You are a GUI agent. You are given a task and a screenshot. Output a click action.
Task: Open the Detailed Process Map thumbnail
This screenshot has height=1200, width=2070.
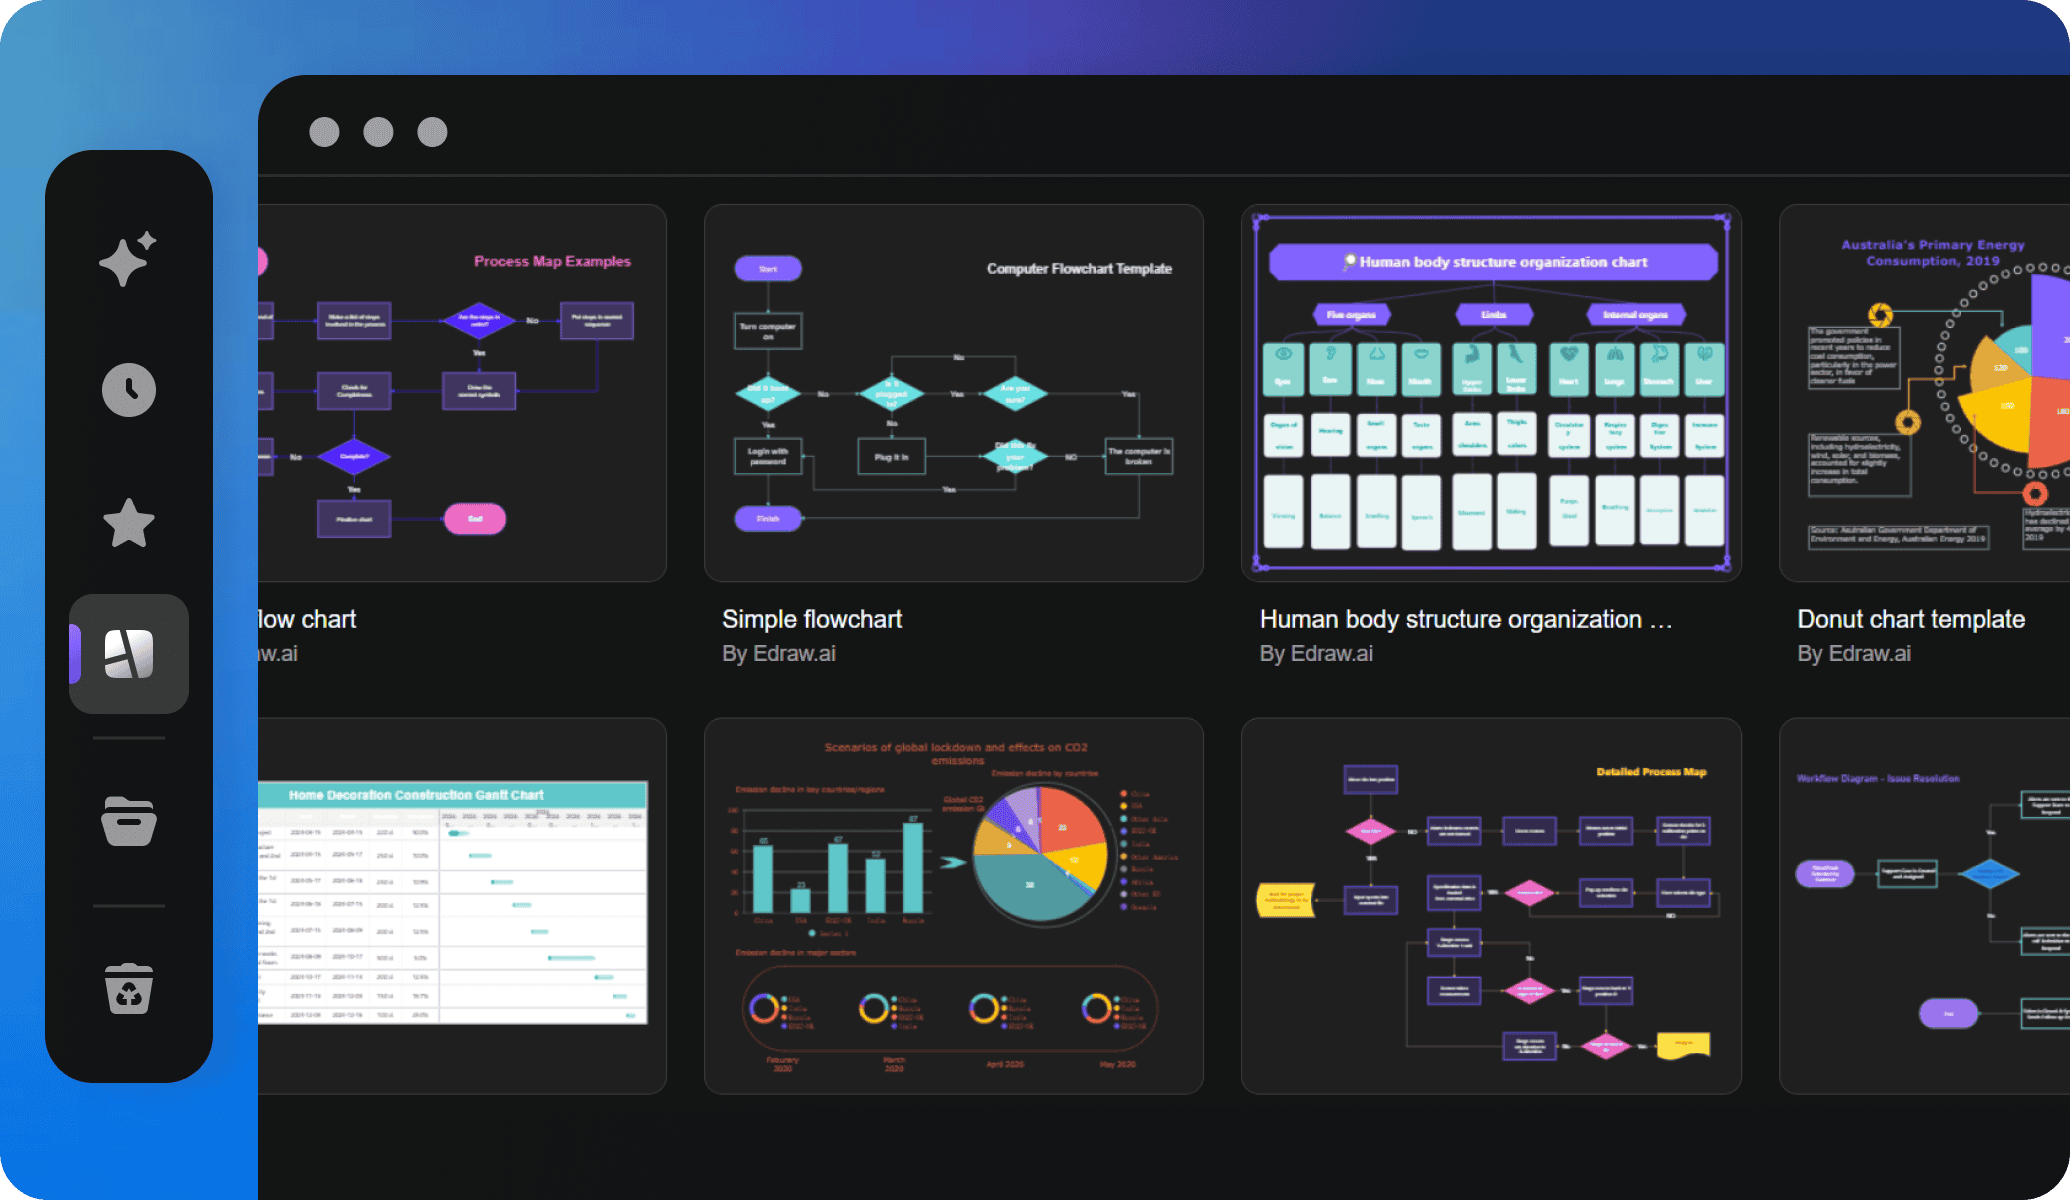tap(1491, 906)
